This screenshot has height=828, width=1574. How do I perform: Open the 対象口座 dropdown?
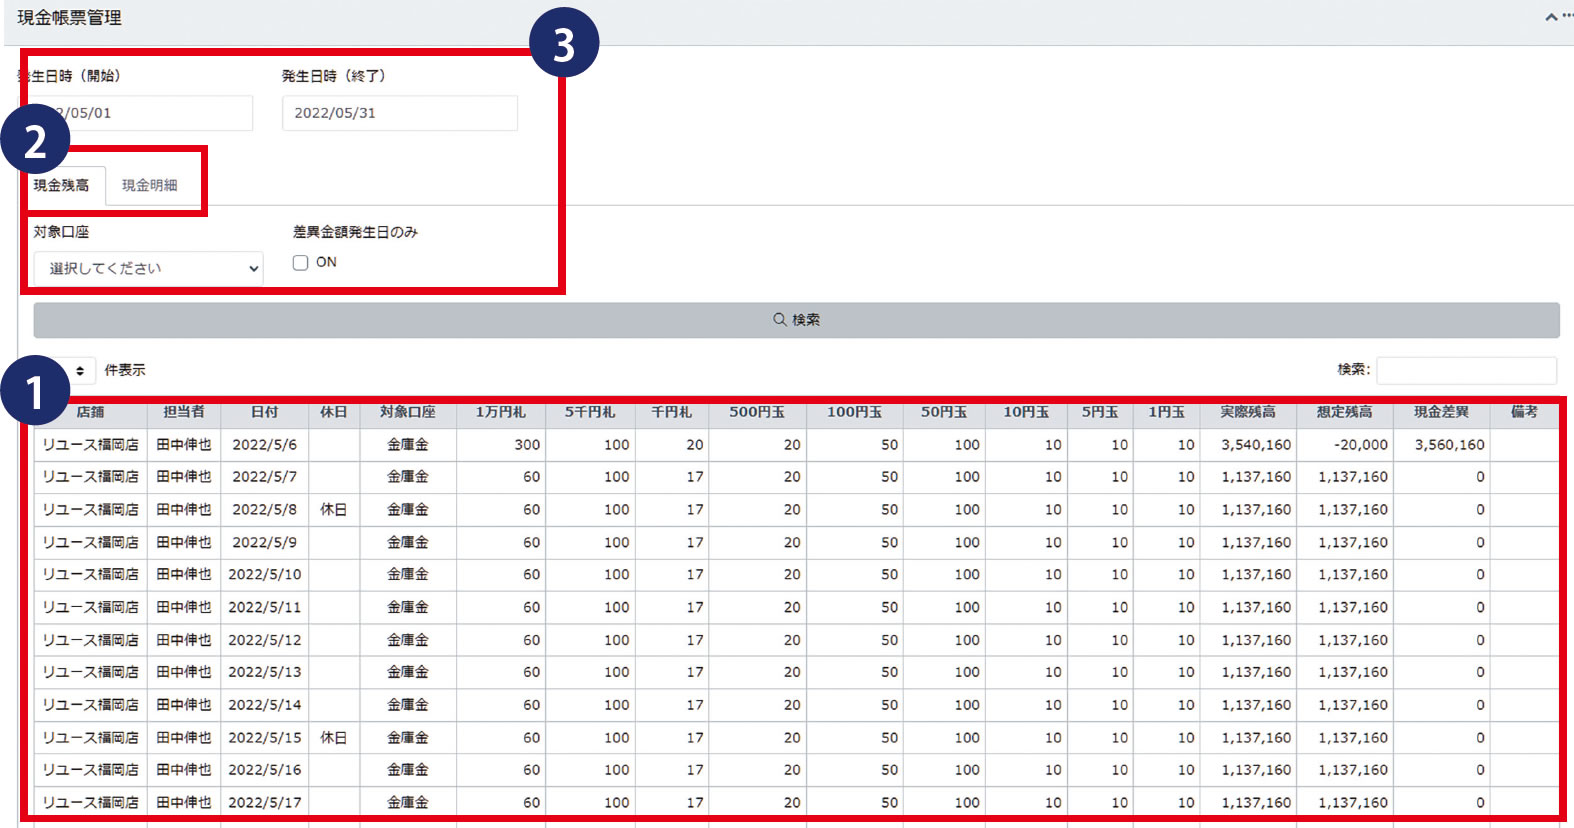click(148, 268)
